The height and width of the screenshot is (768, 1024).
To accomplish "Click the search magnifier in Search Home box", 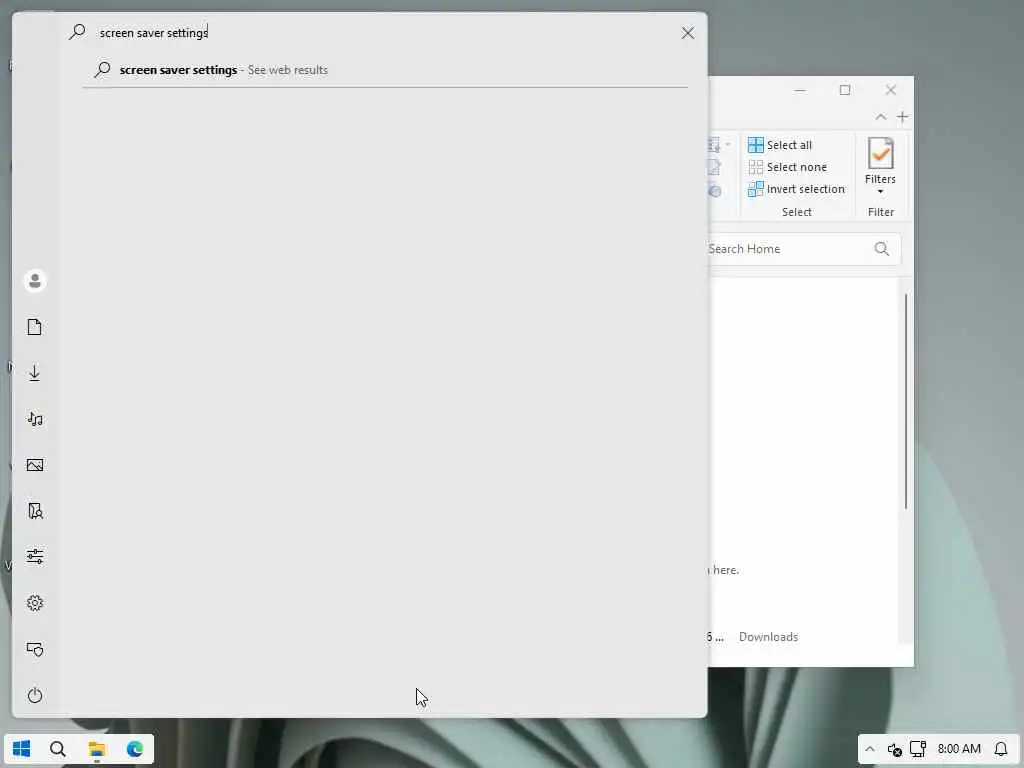I will pos(882,249).
